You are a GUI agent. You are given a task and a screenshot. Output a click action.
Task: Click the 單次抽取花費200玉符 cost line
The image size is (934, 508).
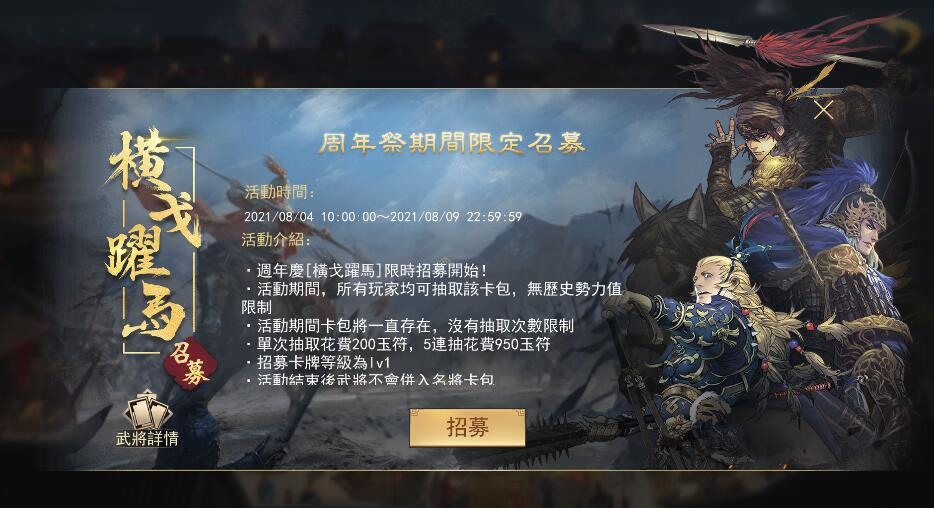[x=397, y=344]
